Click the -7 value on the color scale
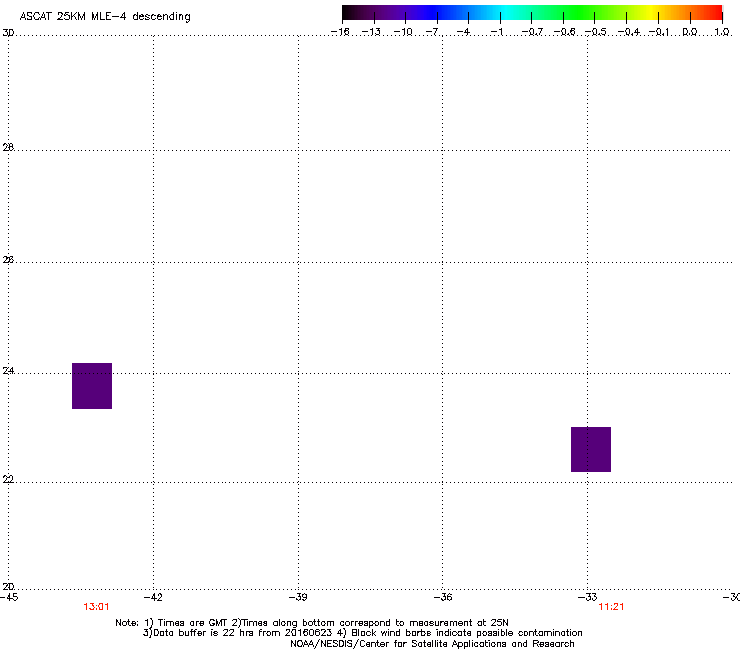This screenshot has width=740, height=650. (x=432, y=32)
